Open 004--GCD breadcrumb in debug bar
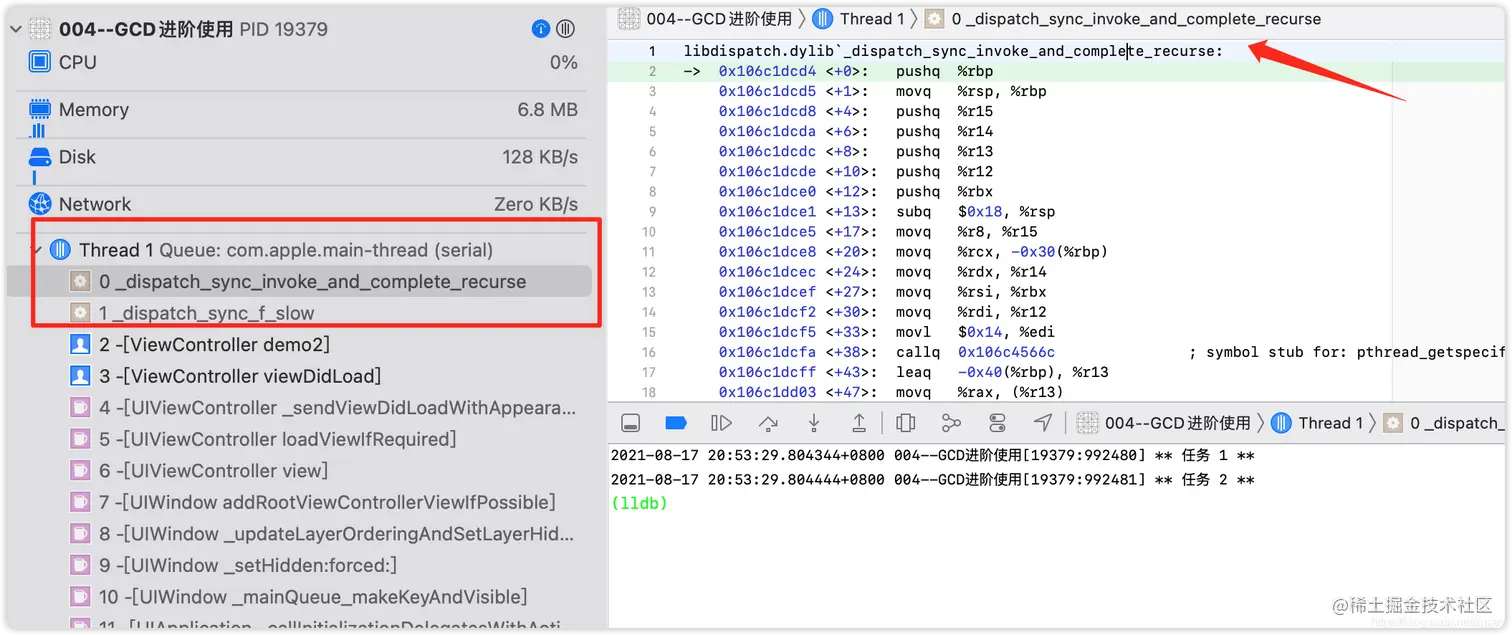This screenshot has height=635, width=1512. [1164, 423]
